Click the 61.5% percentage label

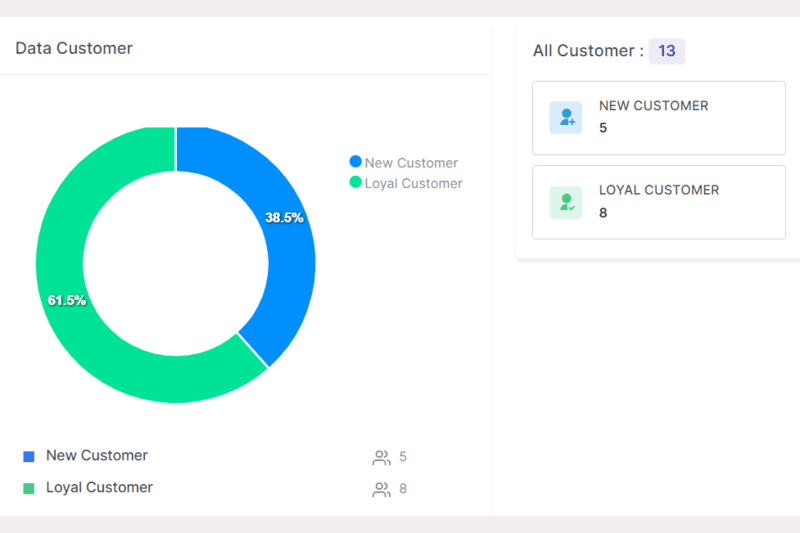pyautogui.click(x=67, y=300)
